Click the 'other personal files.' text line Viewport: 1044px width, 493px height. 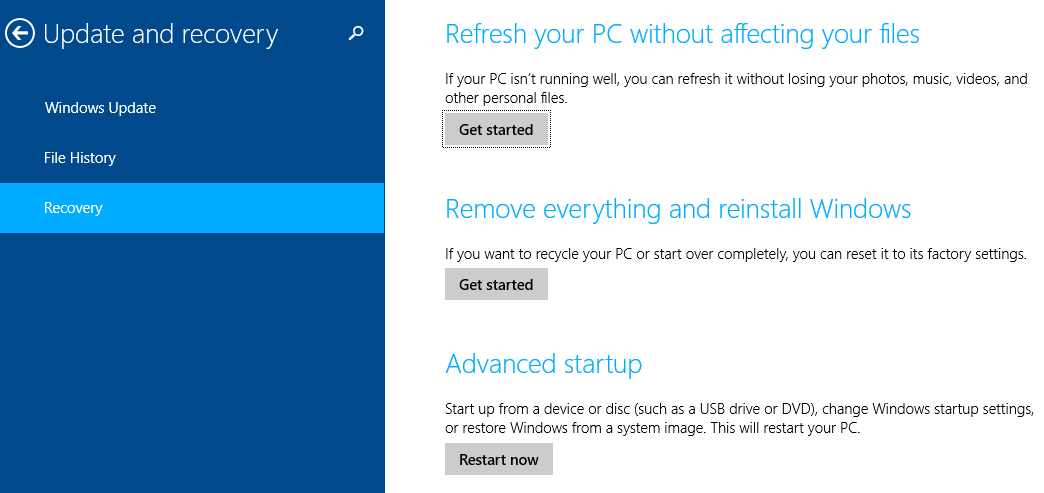click(x=506, y=98)
